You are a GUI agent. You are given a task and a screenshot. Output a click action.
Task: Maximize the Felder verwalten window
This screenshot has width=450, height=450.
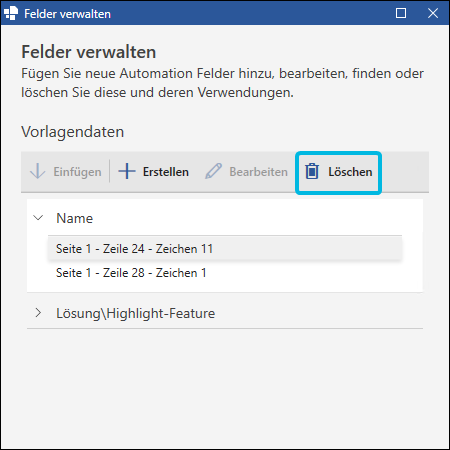401,13
